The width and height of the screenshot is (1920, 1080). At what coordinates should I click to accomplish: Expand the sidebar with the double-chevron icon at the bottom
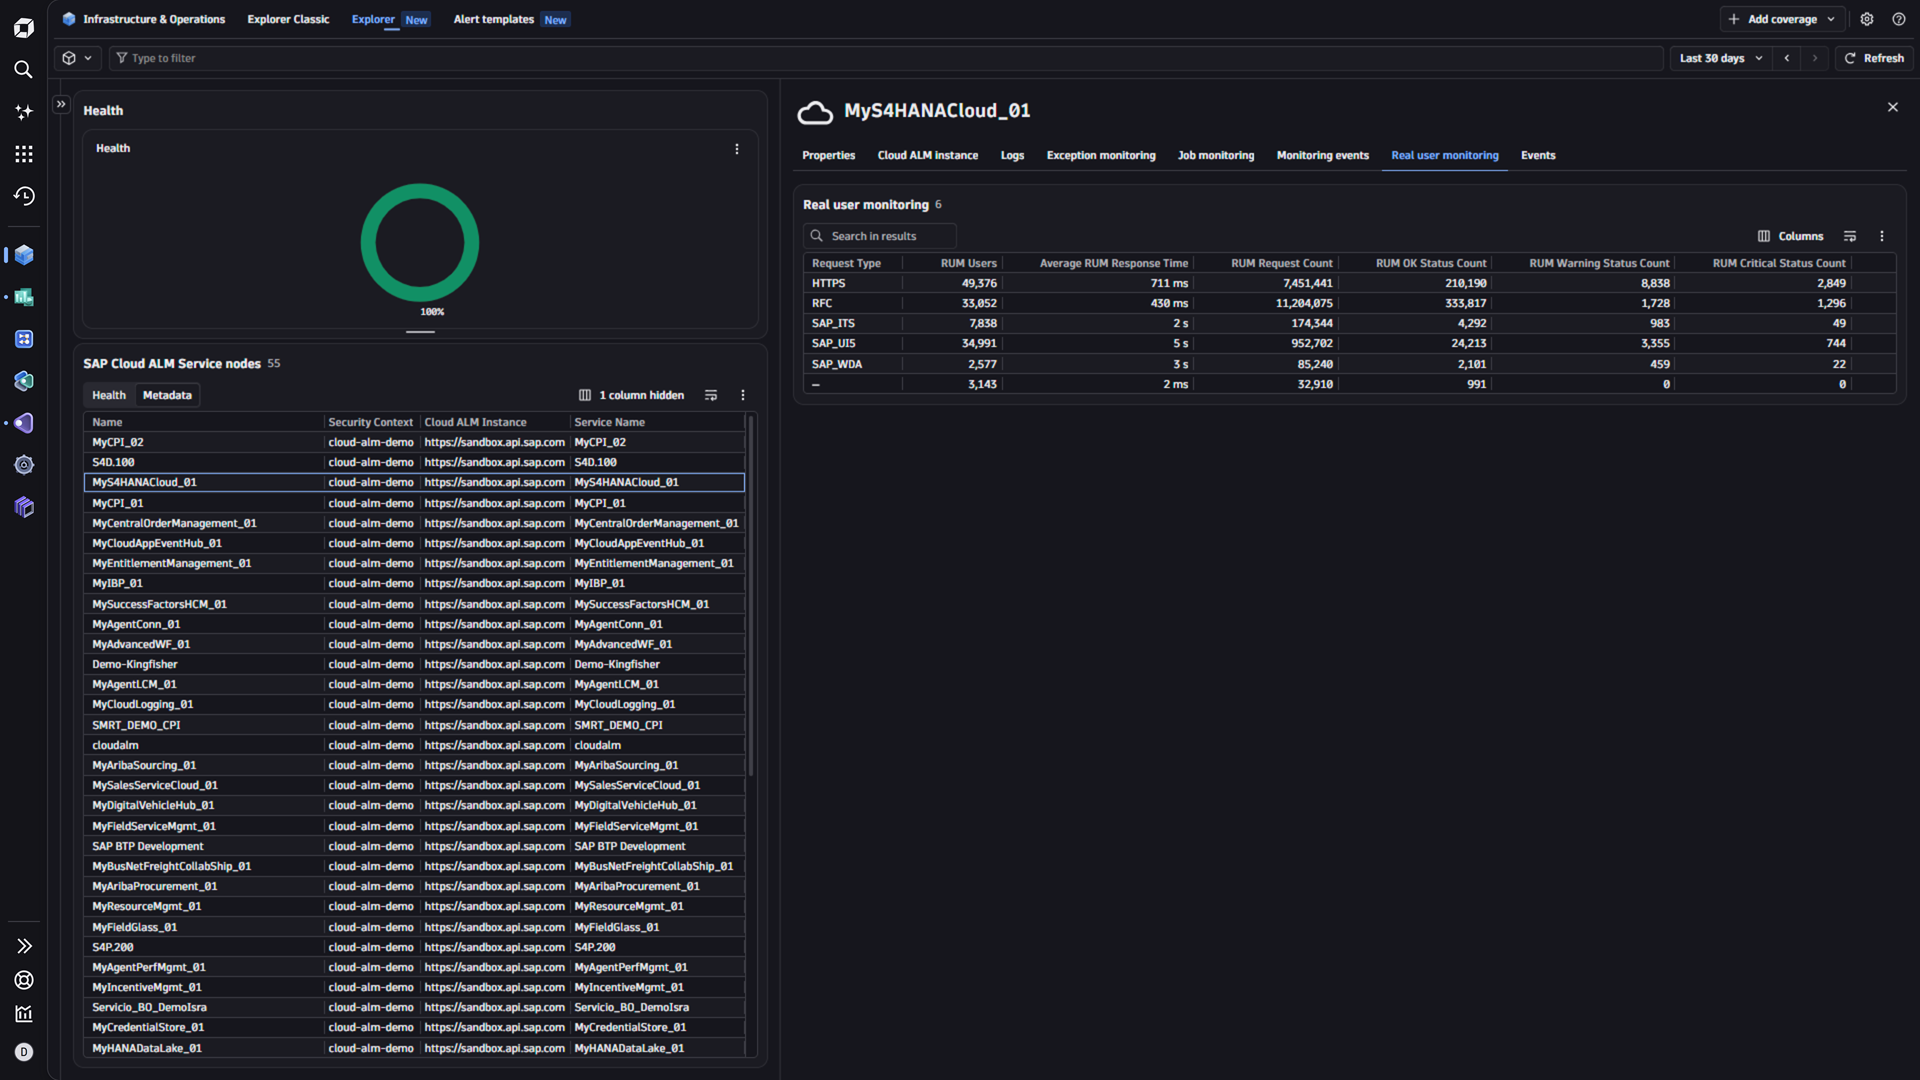(x=24, y=946)
